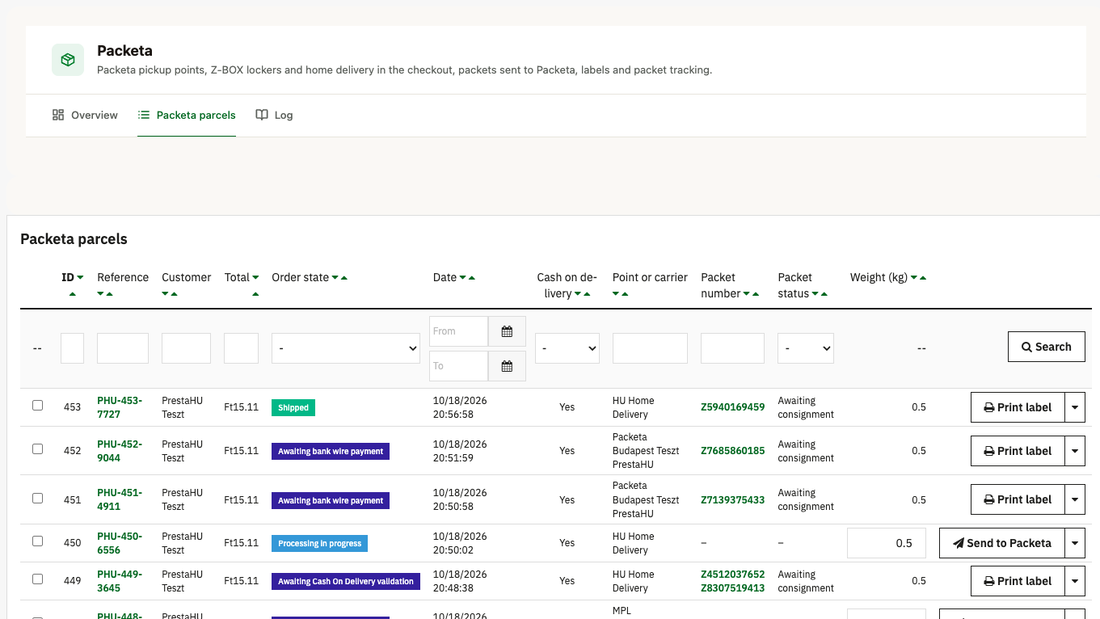
Task: Sort Total column ascending arrow
Action: 255,294
